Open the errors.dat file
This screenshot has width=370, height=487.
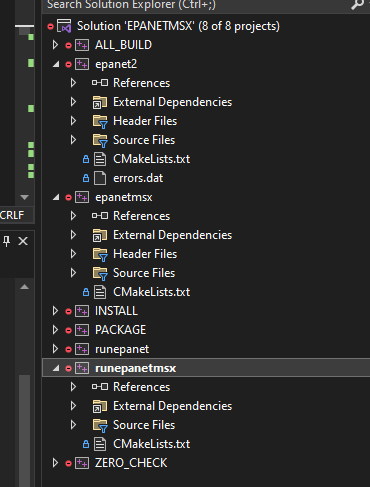click(138, 178)
